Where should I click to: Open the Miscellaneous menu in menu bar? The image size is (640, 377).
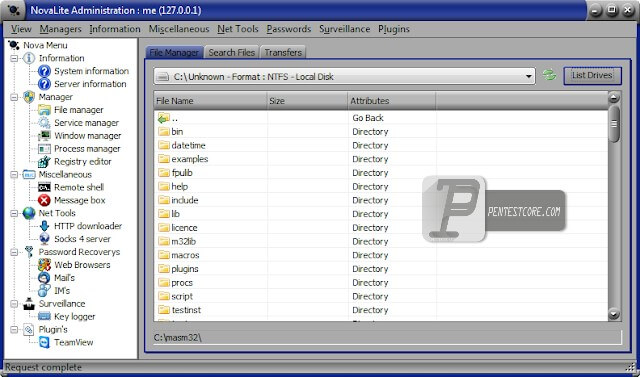coord(179,29)
